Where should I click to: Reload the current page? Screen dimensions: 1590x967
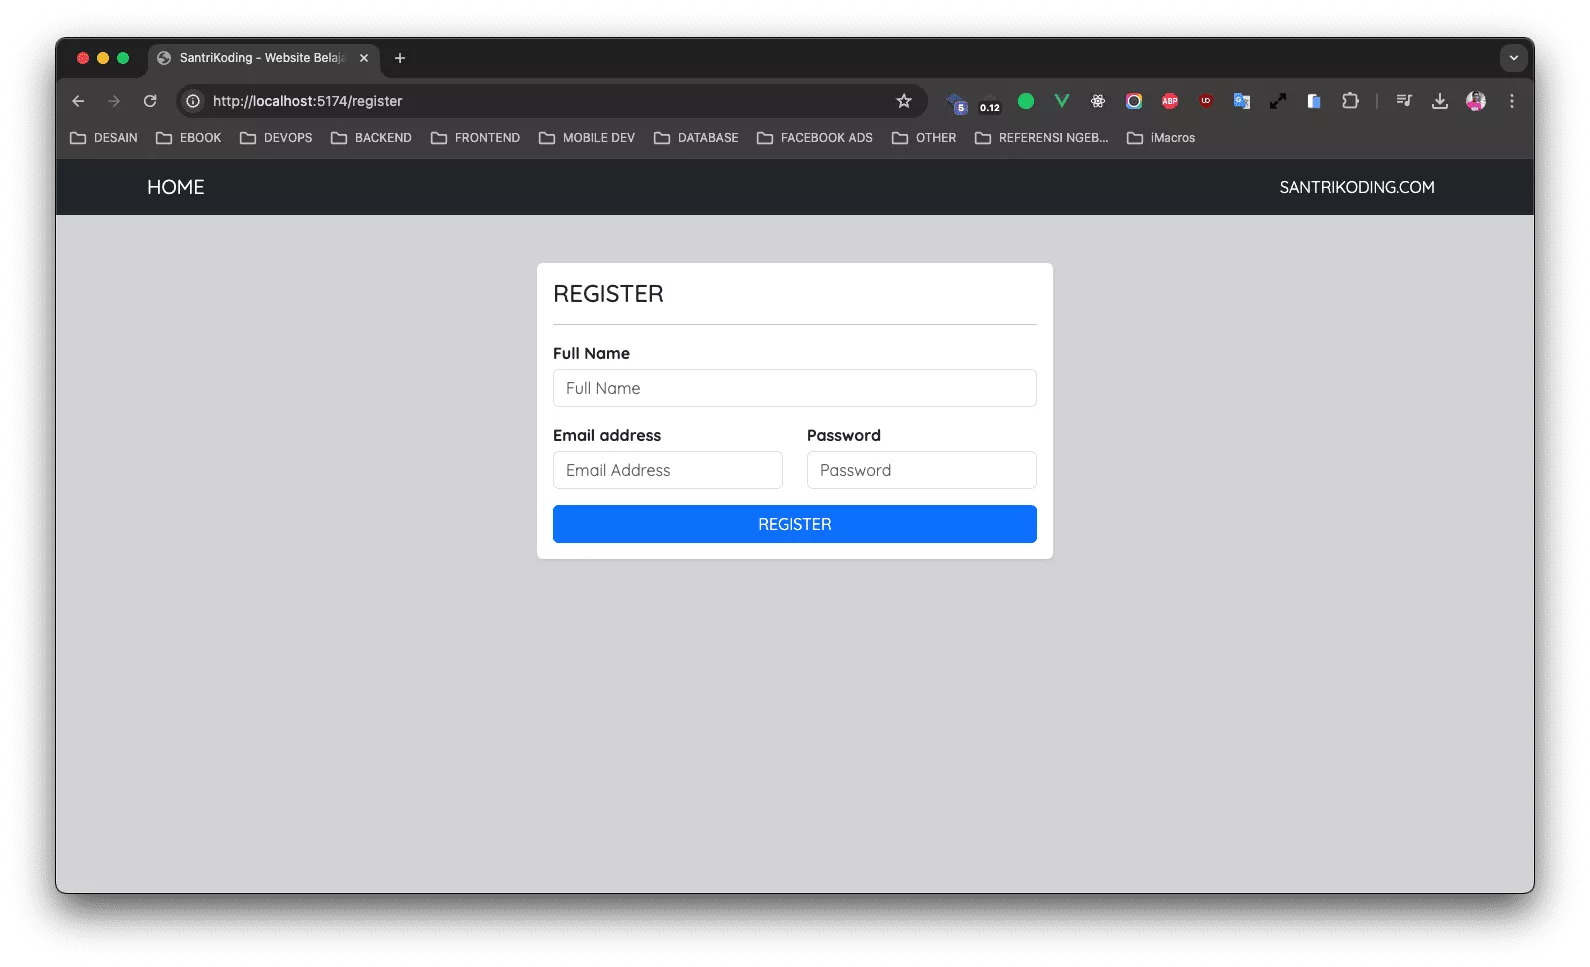pyautogui.click(x=150, y=101)
